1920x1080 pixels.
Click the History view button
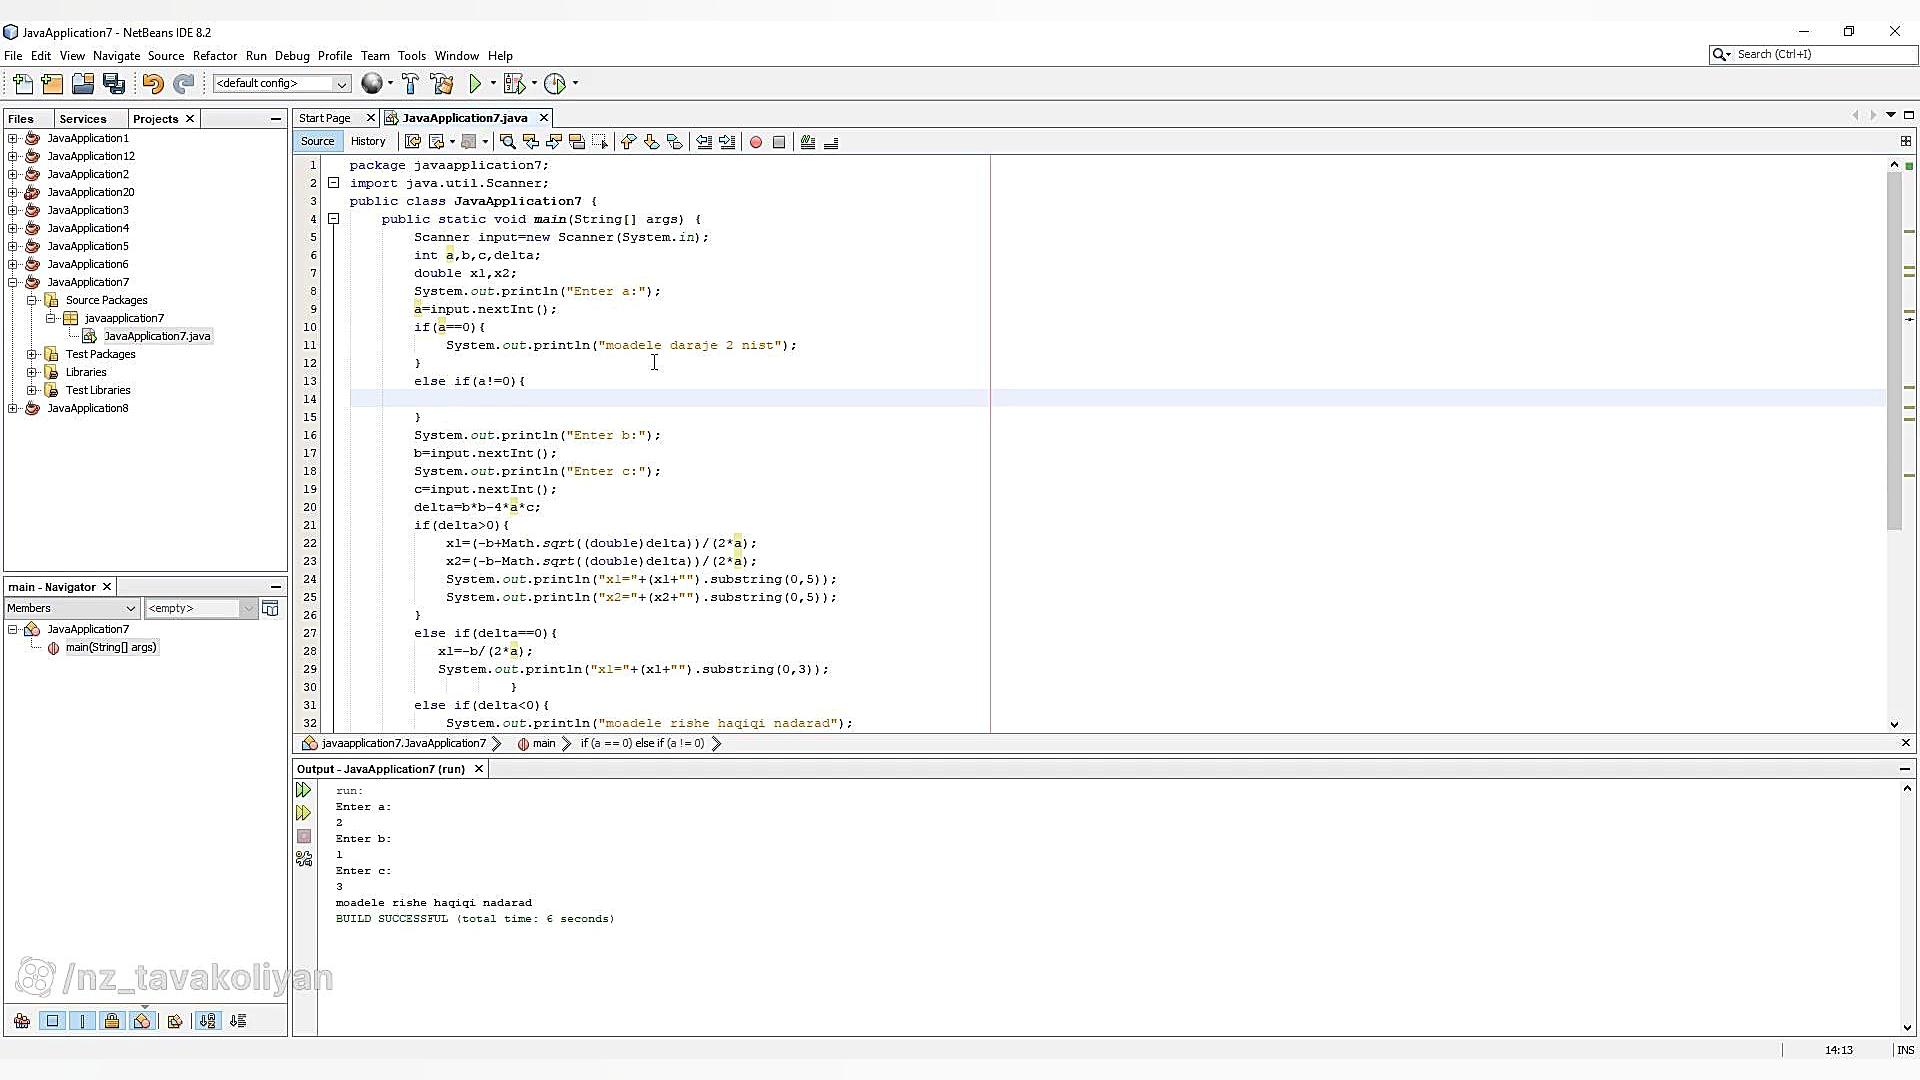click(368, 141)
